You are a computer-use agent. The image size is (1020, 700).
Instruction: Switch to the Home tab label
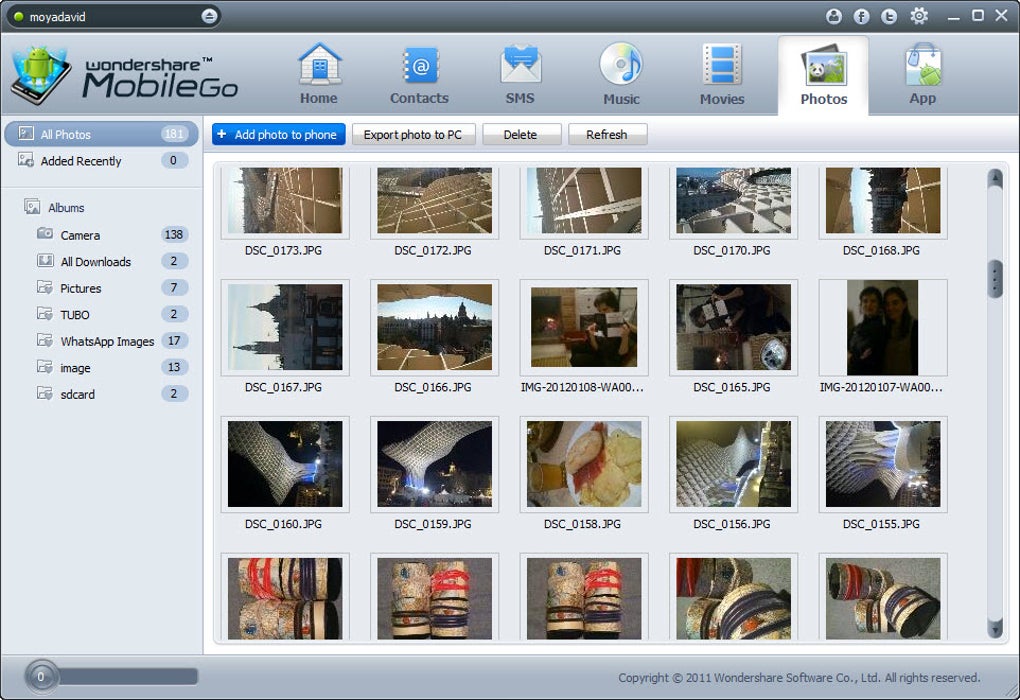(319, 98)
